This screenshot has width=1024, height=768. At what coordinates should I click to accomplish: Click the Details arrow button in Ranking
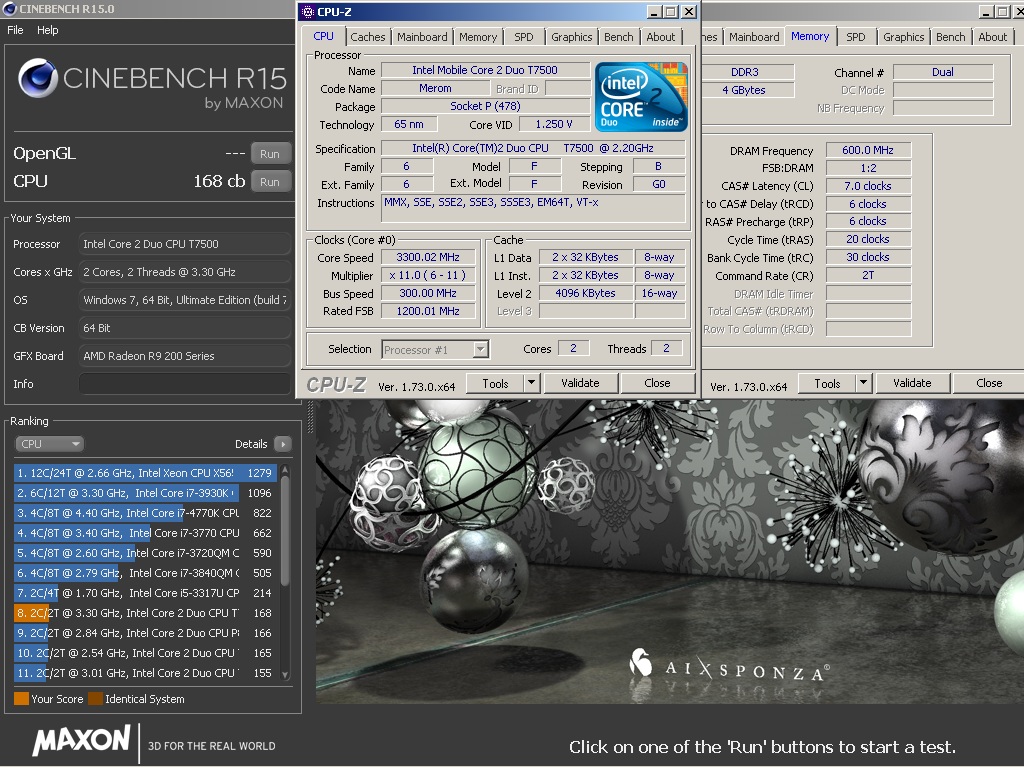[x=283, y=444]
